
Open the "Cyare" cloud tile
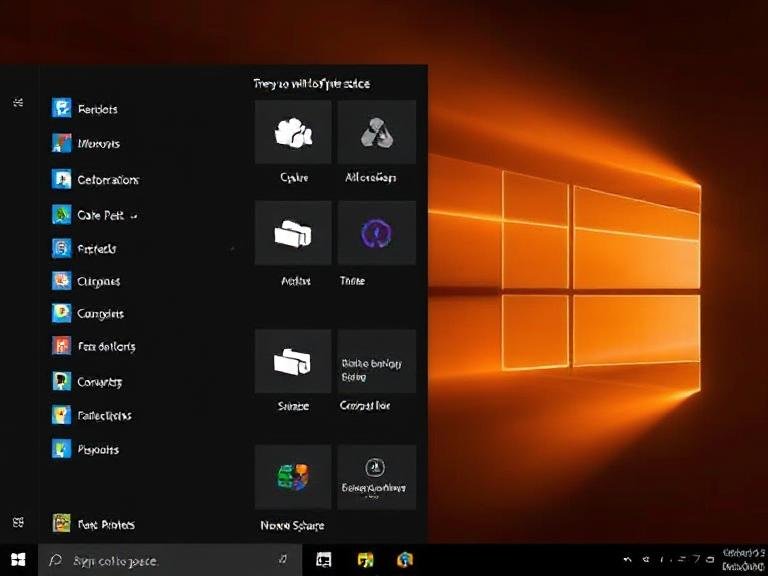[x=293, y=132]
